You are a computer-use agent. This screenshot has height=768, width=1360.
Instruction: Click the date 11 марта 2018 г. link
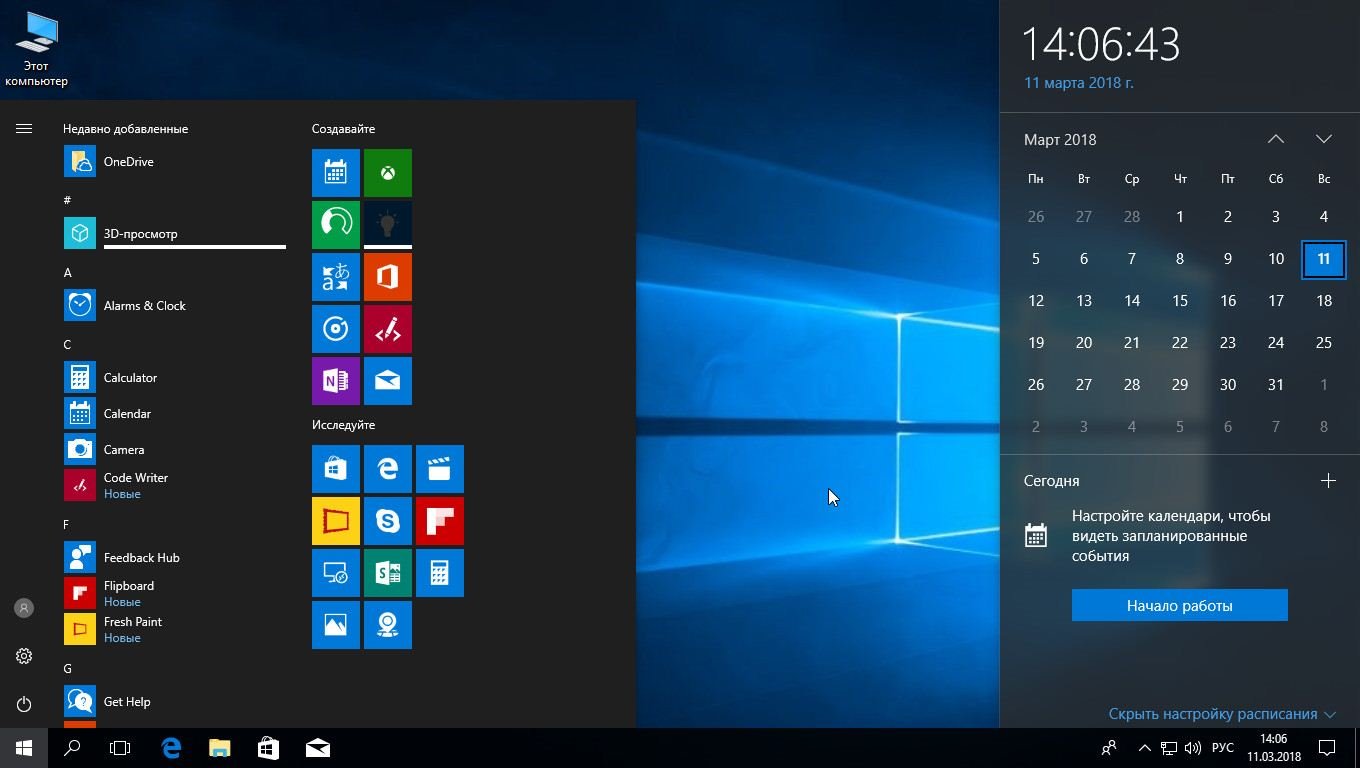[x=1079, y=83]
